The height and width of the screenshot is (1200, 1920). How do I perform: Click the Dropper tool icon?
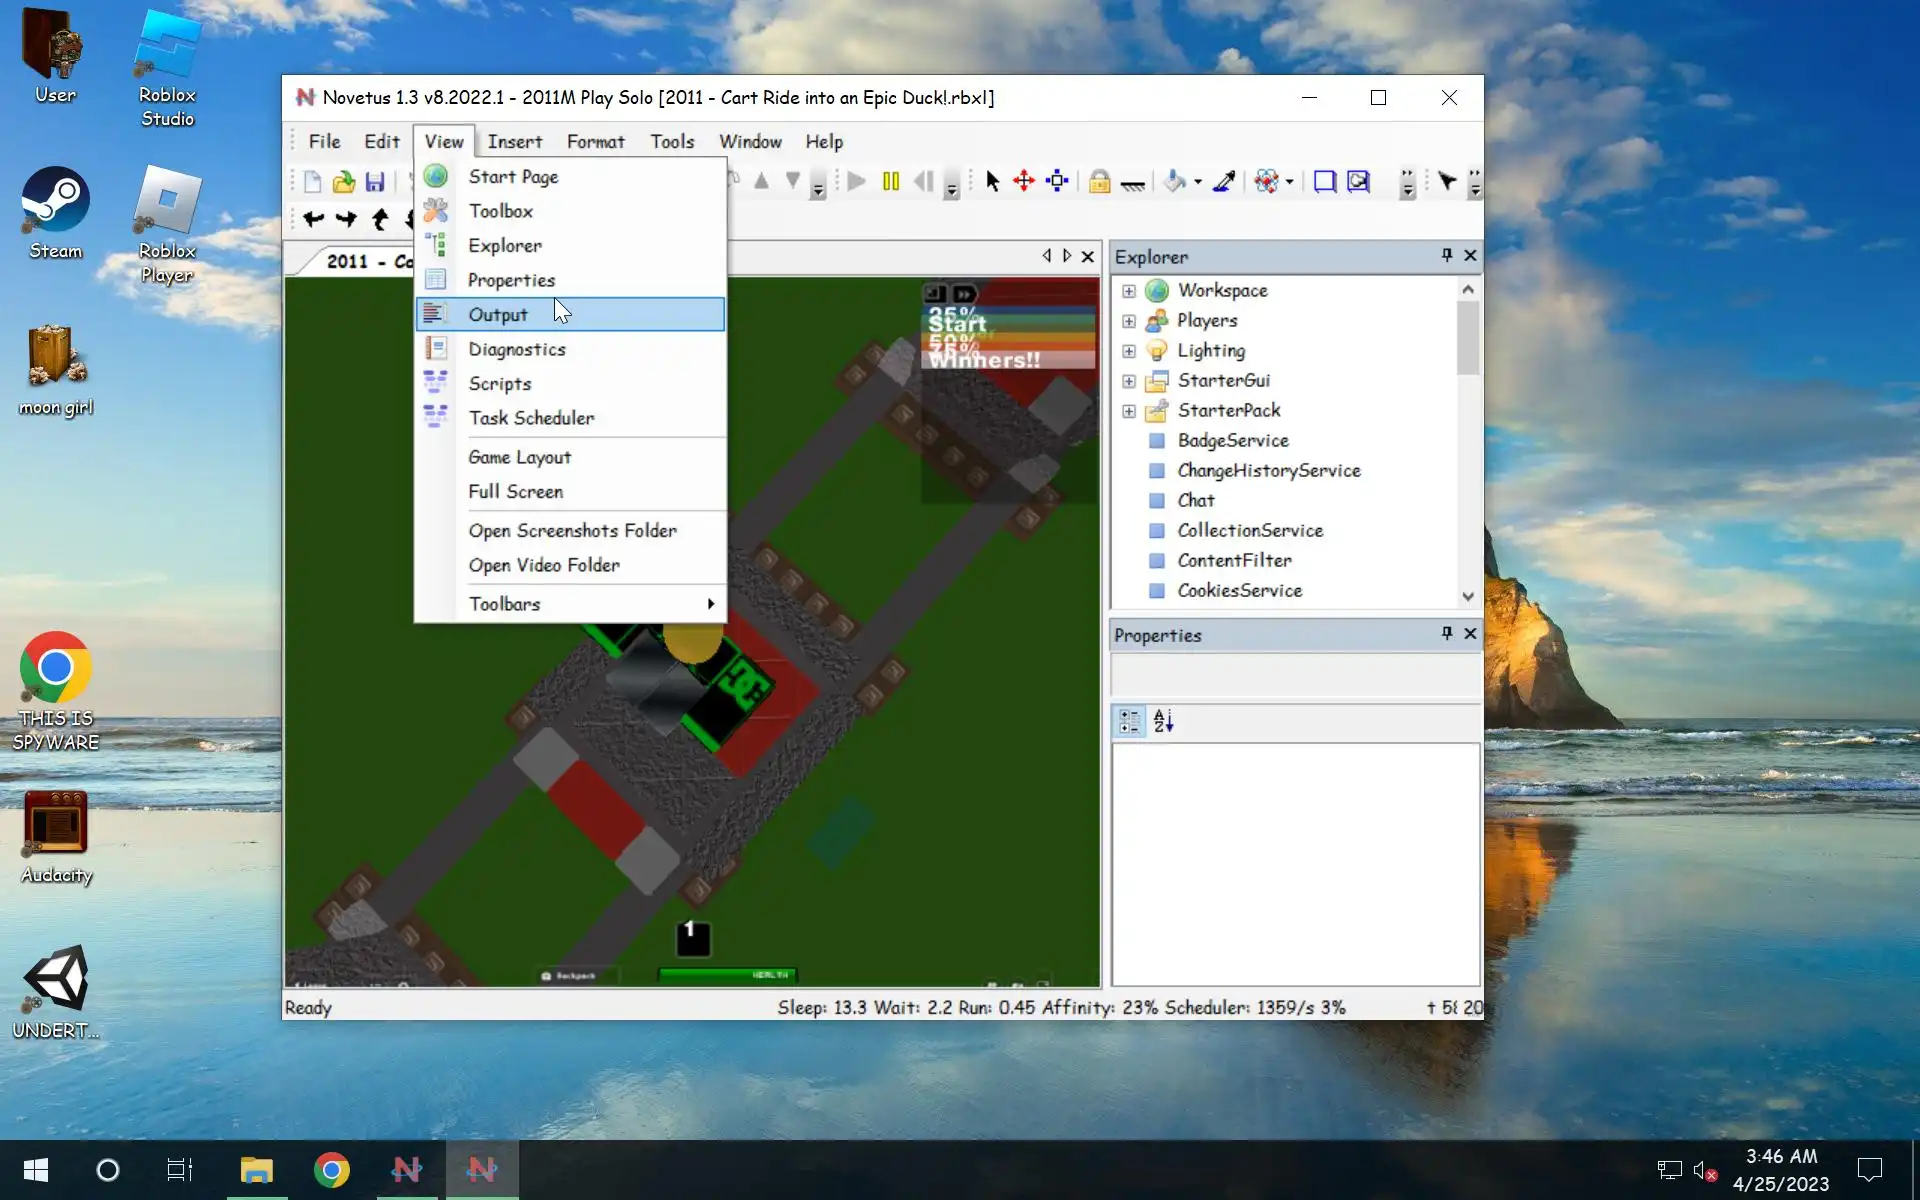click(x=1224, y=181)
